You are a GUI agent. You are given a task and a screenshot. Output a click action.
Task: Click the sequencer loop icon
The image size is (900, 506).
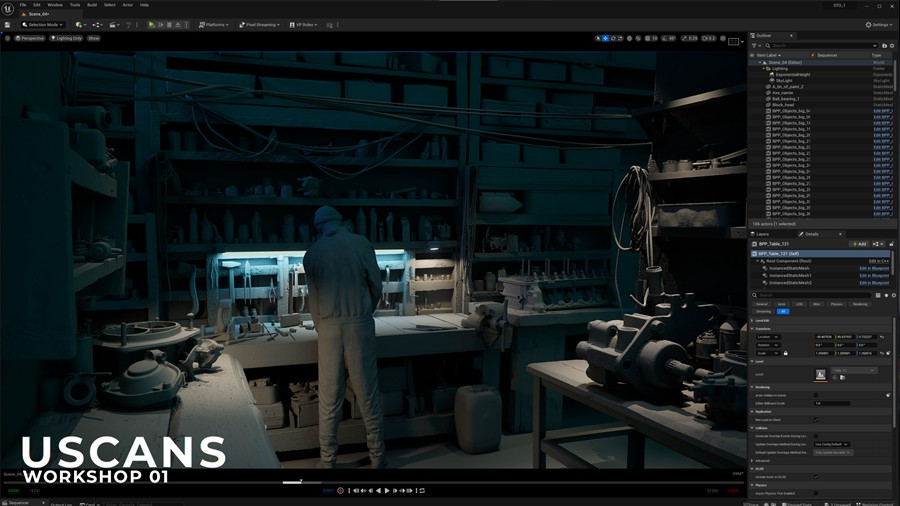422,491
